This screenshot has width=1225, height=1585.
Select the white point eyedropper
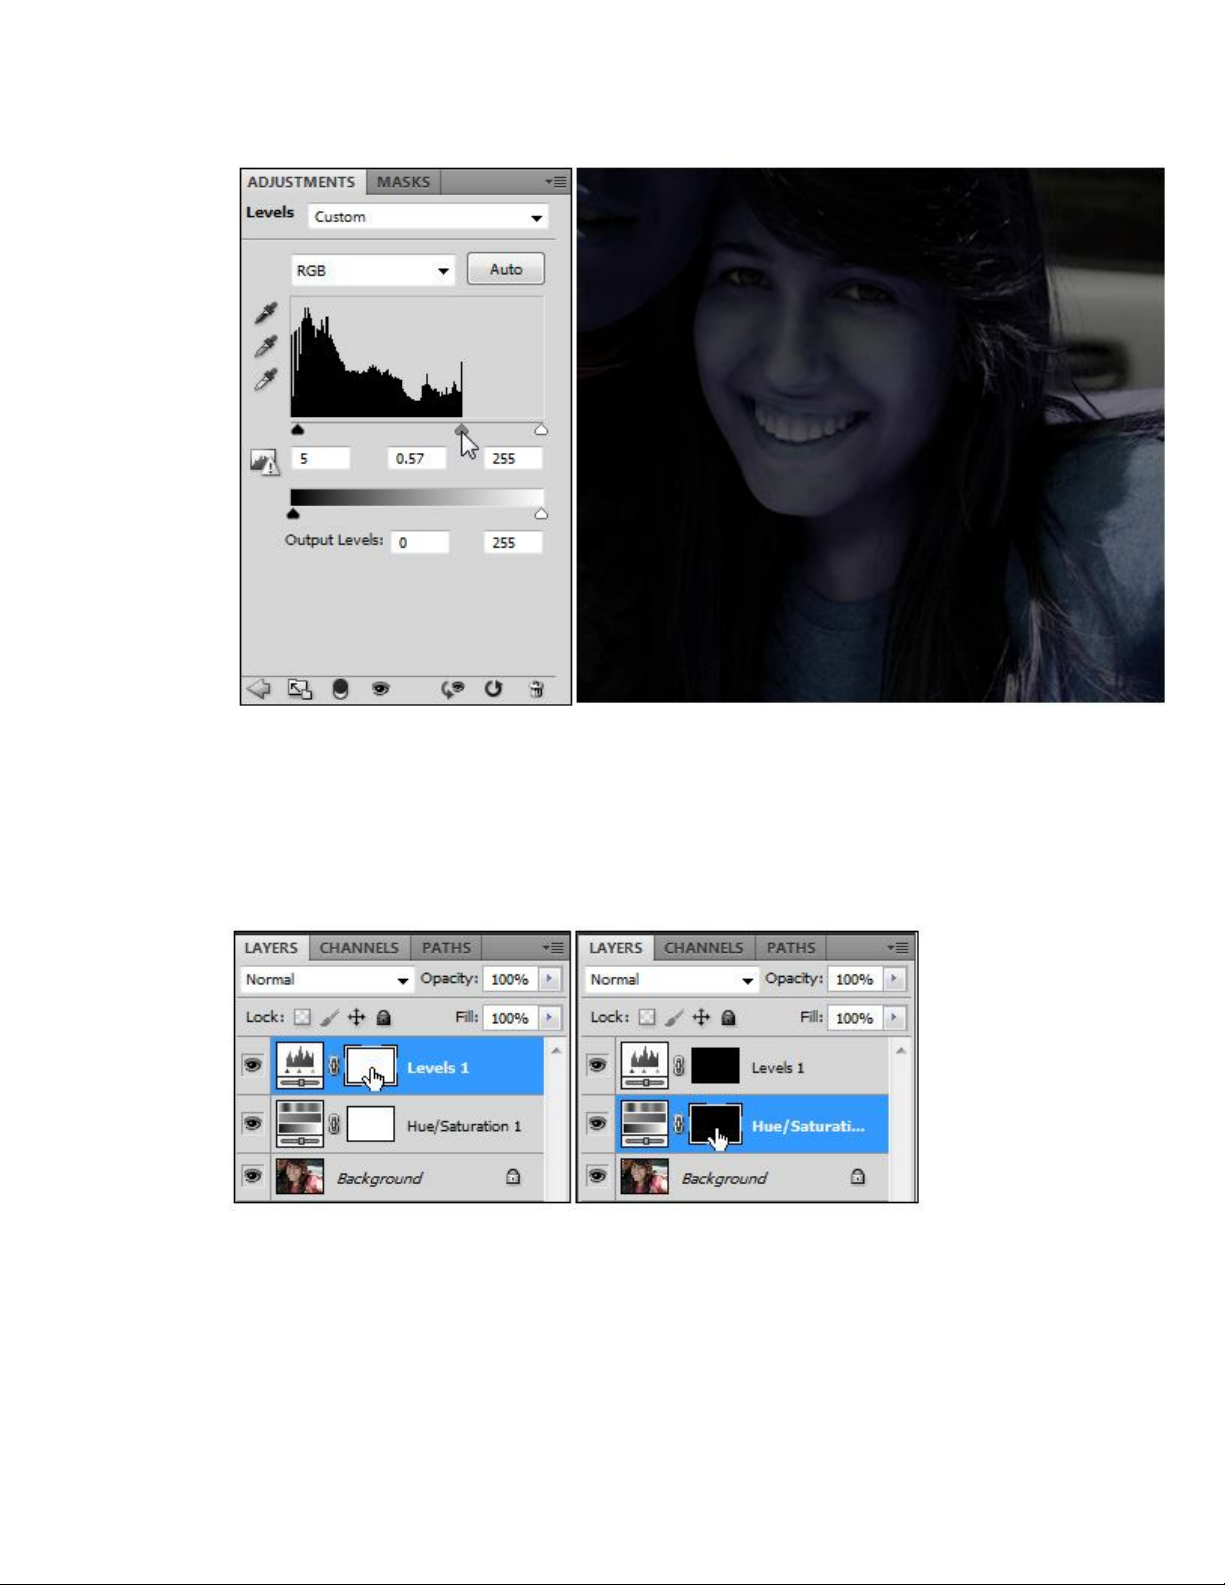pos(265,380)
